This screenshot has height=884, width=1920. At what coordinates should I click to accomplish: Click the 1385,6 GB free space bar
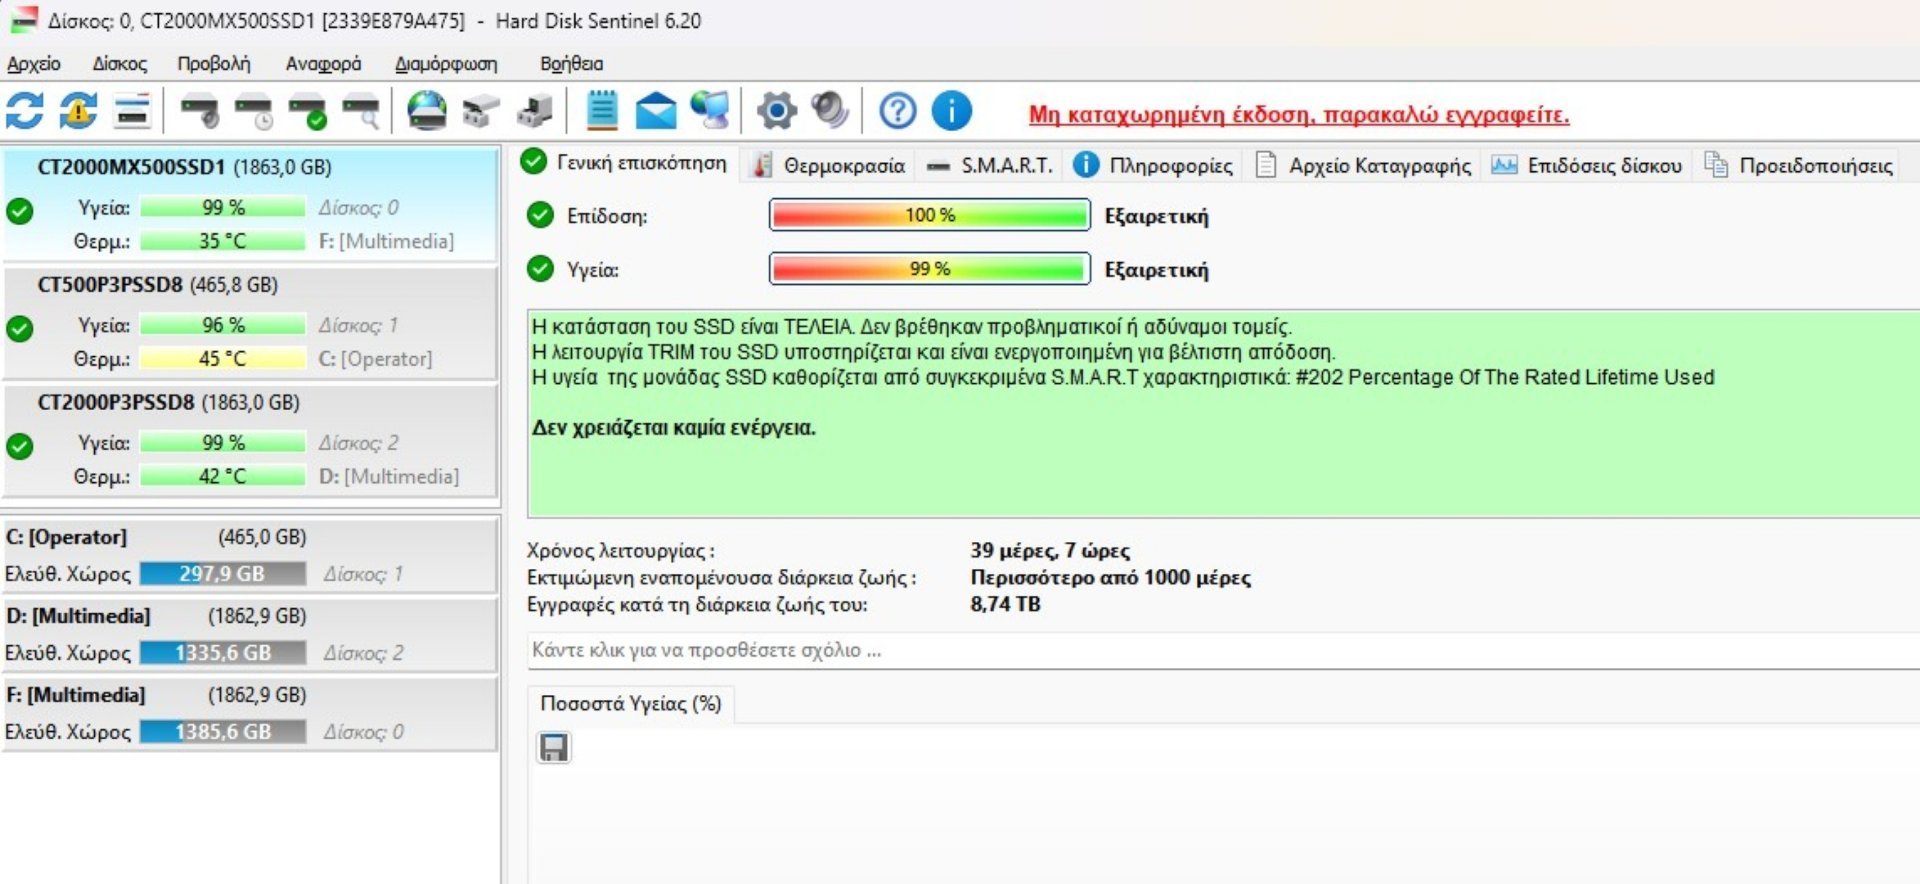coord(222,732)
